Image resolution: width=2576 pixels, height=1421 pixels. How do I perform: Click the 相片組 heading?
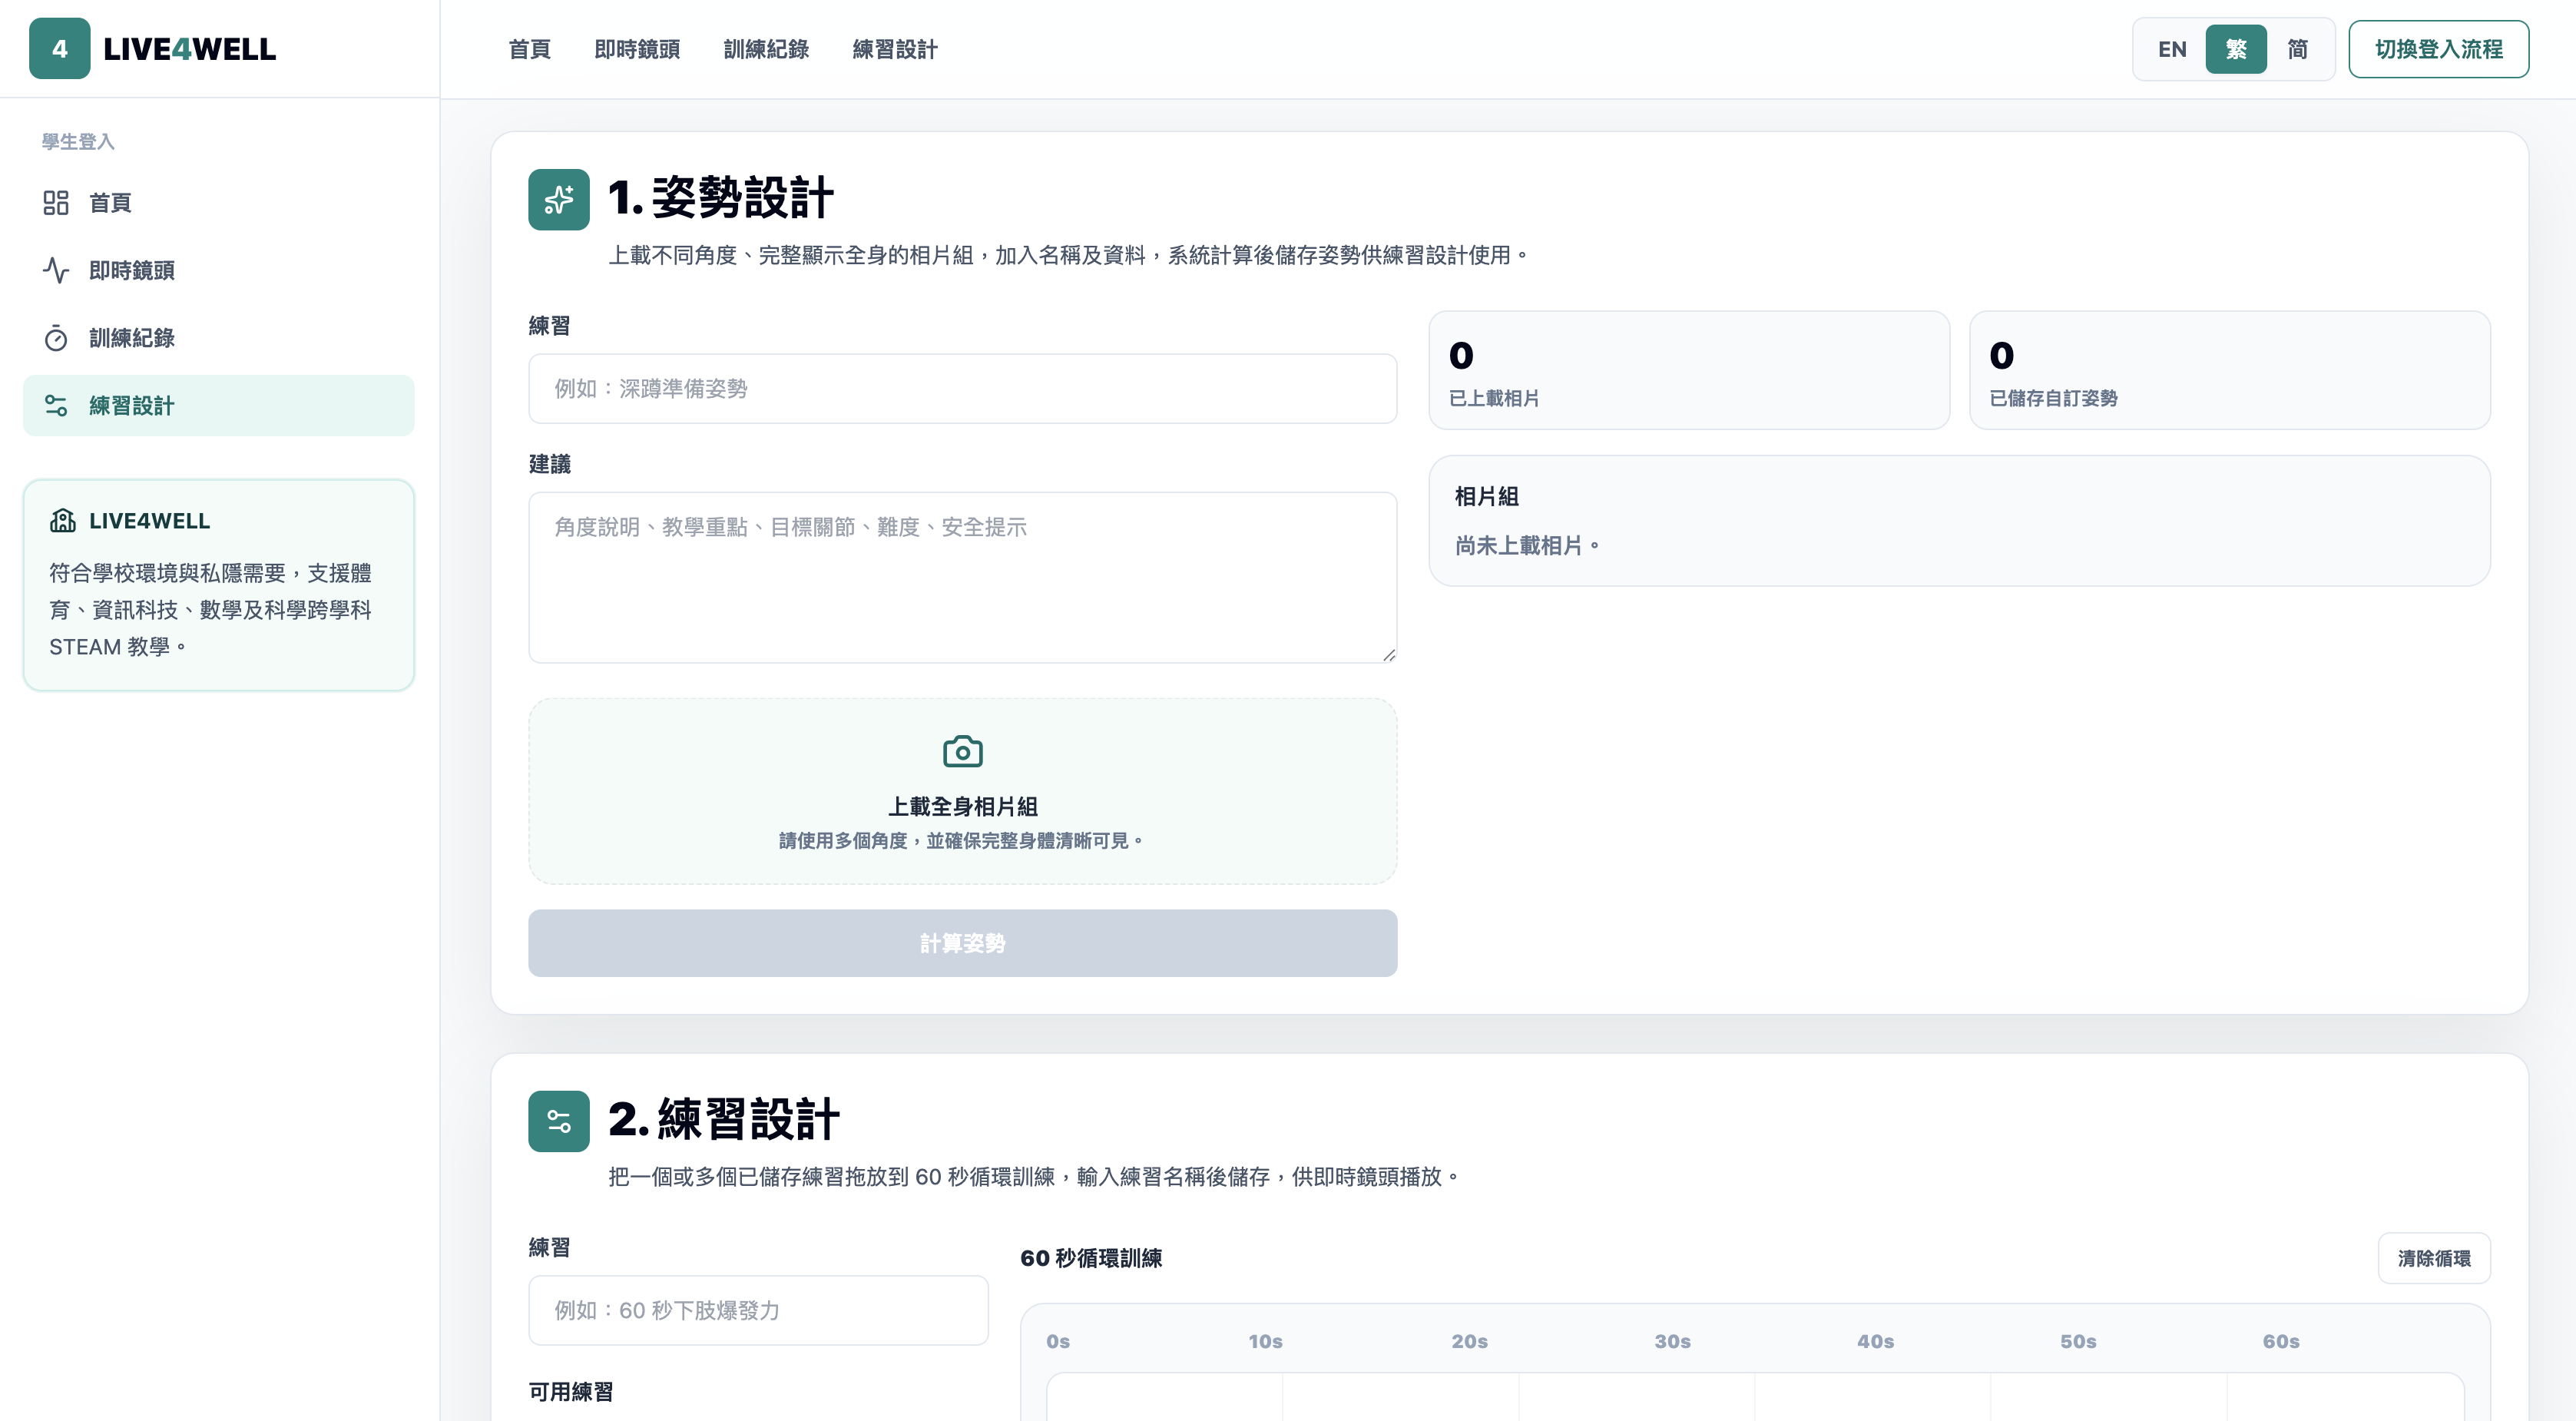[1486, 496]
